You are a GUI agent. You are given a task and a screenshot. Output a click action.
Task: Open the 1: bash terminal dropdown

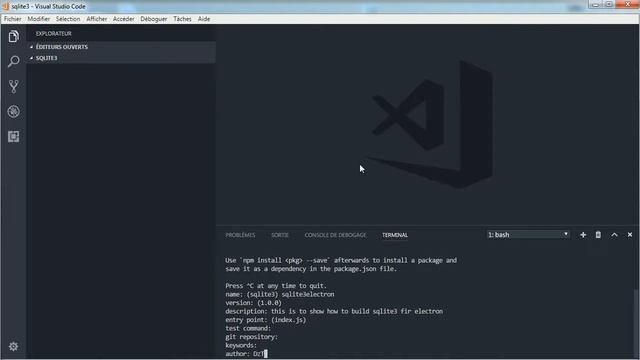528,235
